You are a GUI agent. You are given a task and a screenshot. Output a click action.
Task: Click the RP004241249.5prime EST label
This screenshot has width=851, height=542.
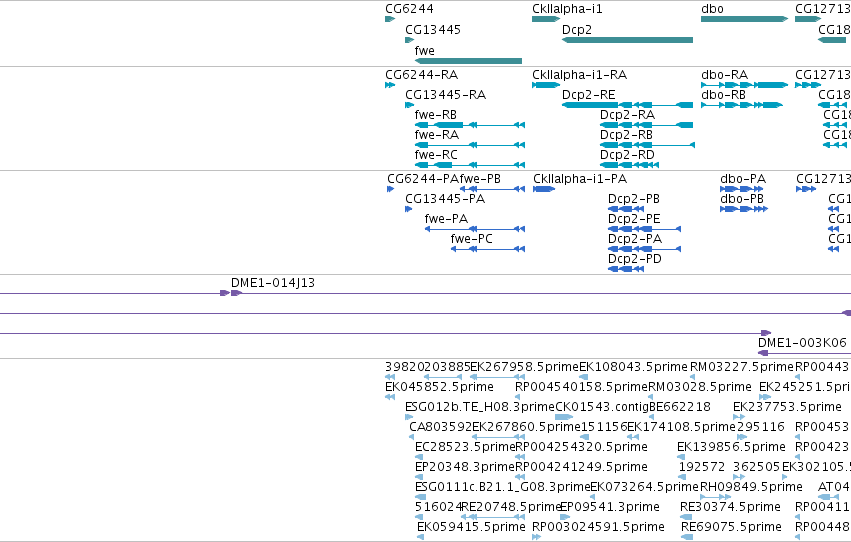(581, 467)
